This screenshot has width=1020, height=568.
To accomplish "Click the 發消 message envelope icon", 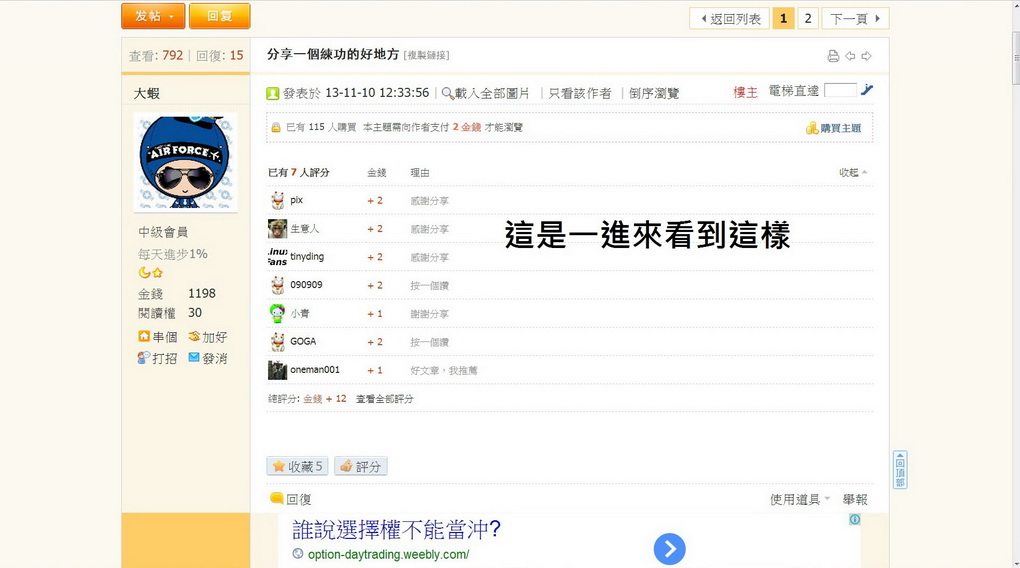I will coord(194,357).
